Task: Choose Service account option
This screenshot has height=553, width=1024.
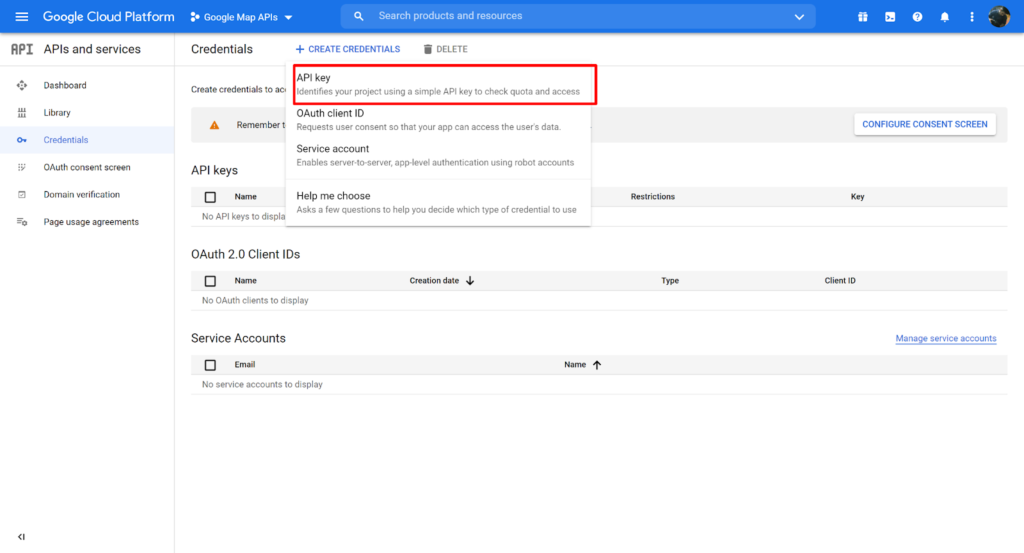Action: tap(438, 155)
